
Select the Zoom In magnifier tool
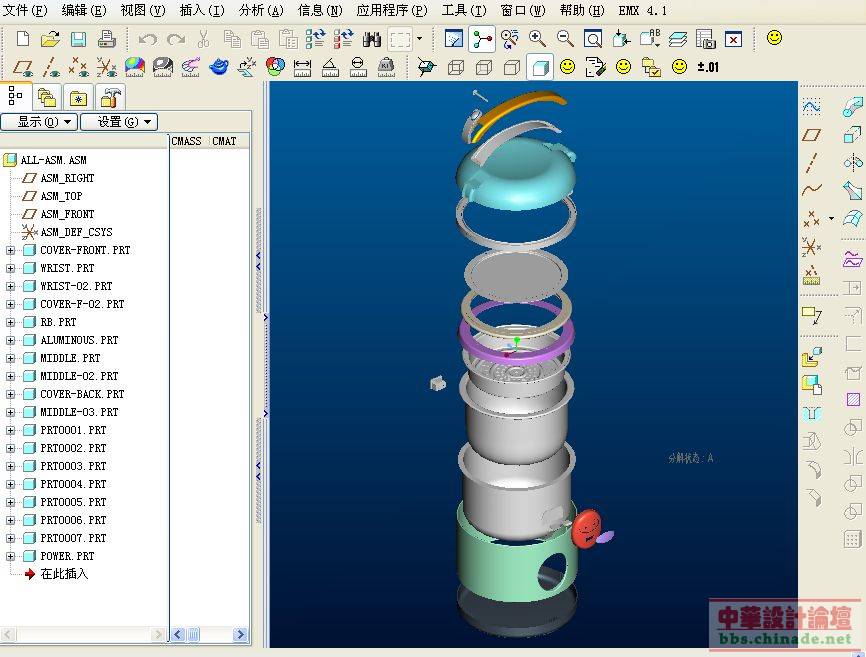pyautogui.click(x=537, y=39)
